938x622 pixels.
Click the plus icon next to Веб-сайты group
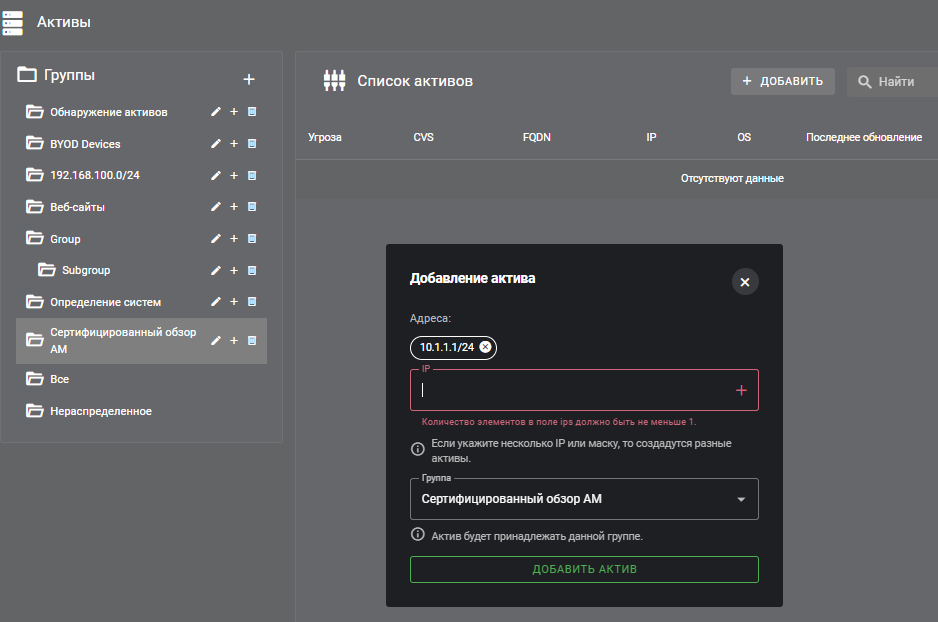tap(234, 207)
